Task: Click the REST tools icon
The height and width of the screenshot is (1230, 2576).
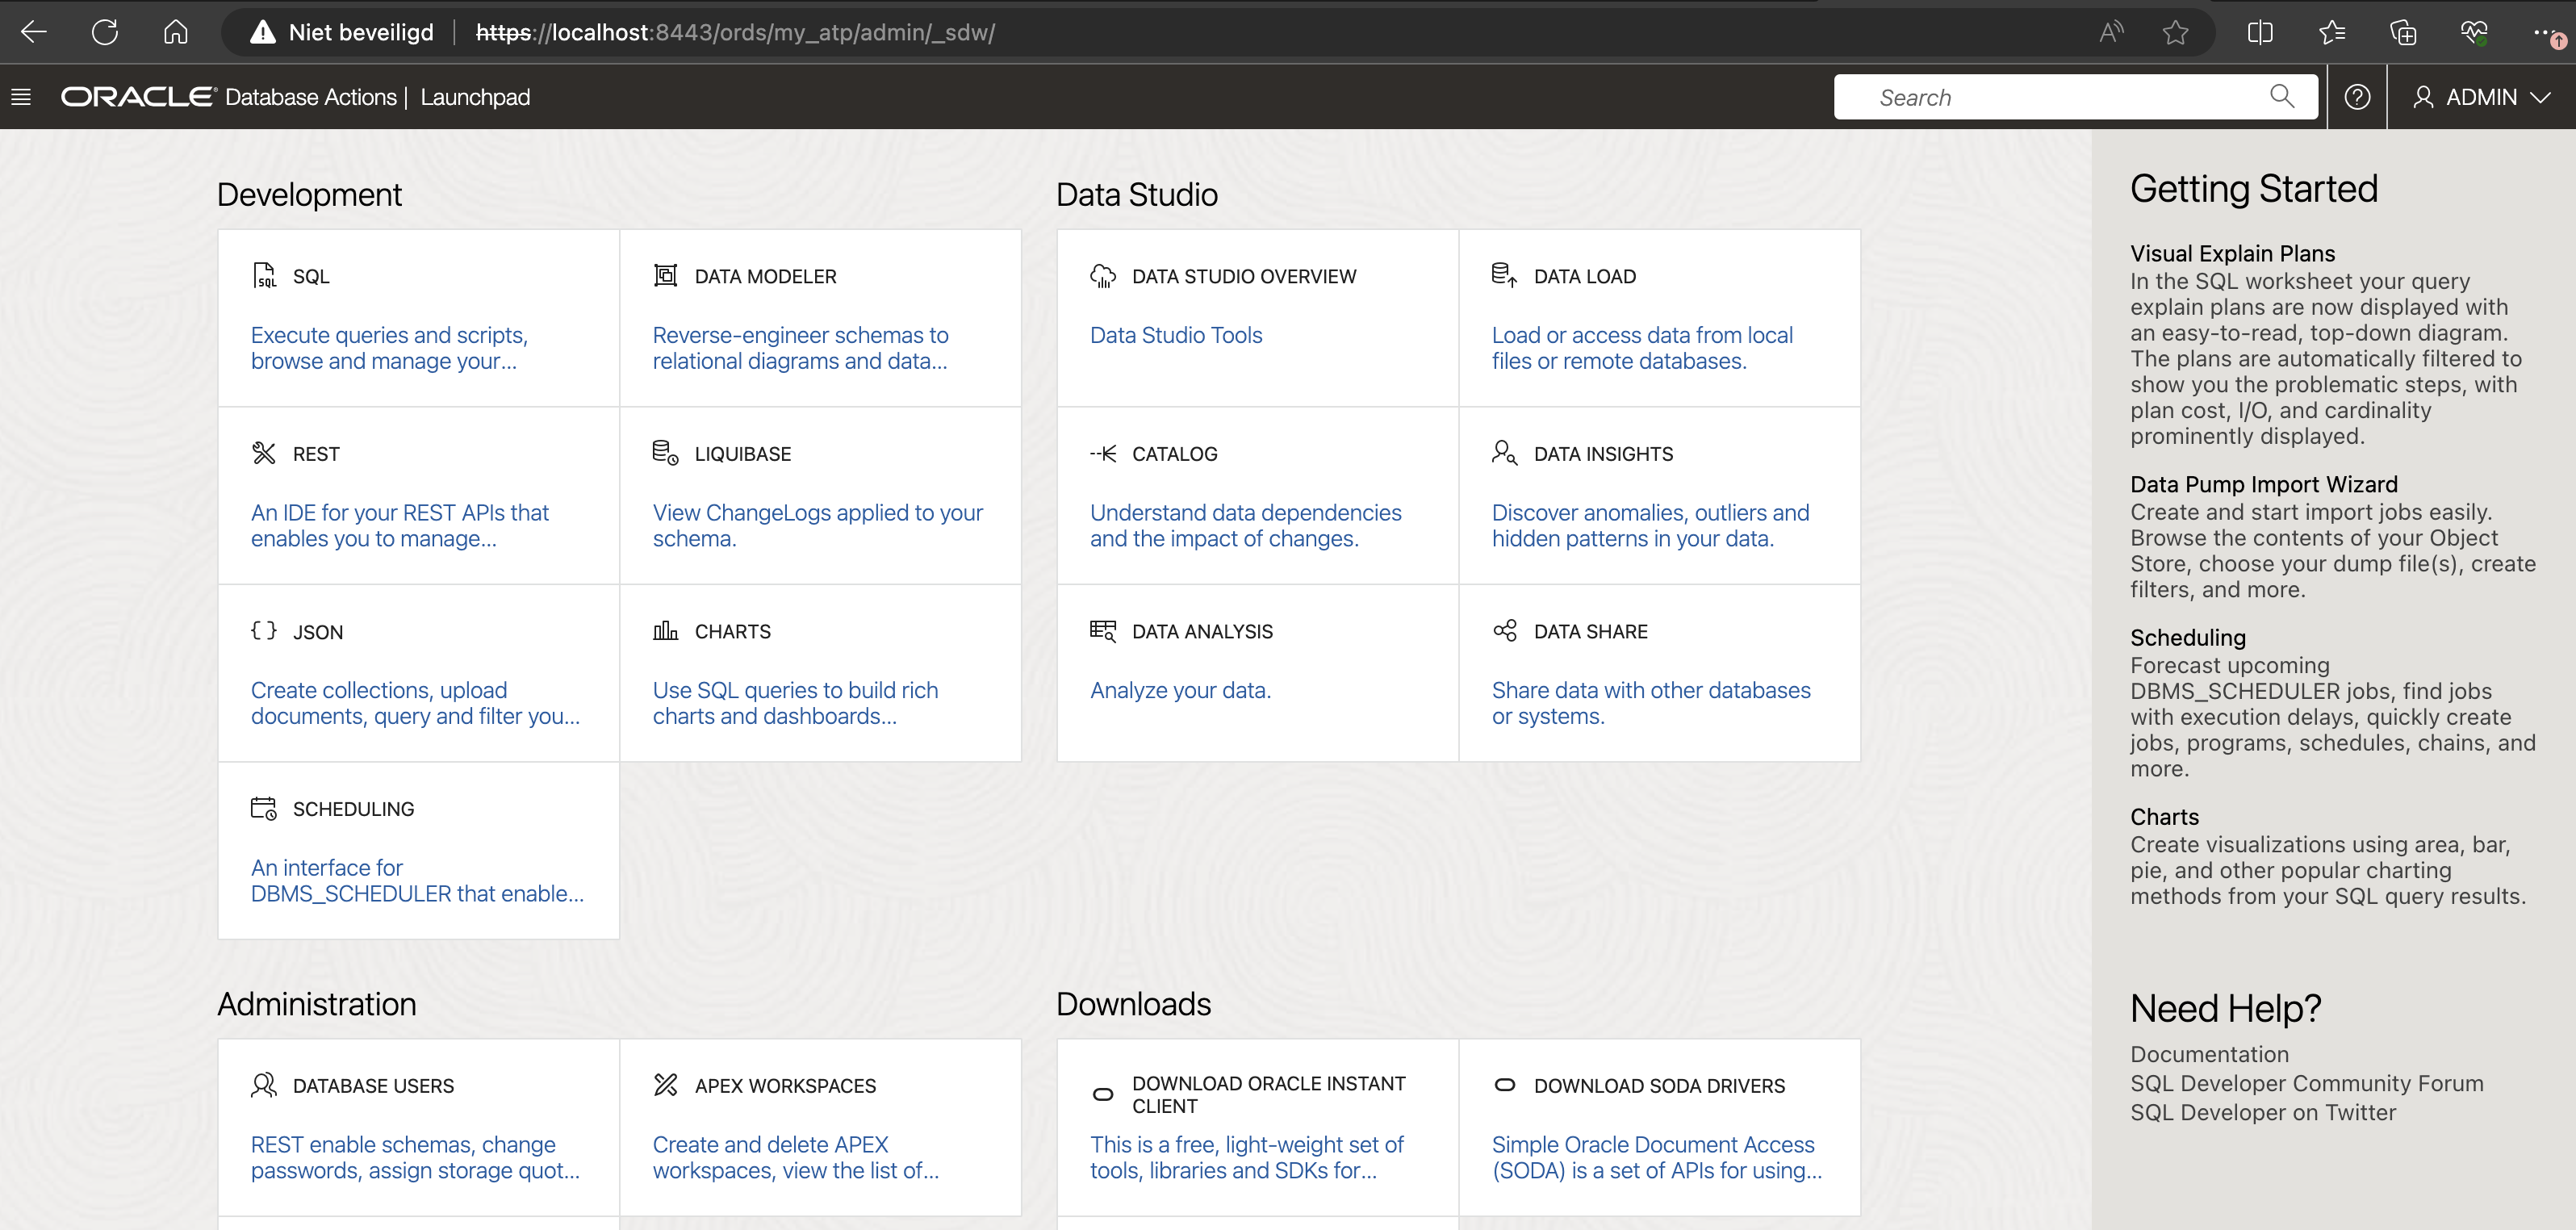Action: pos(264,454)
